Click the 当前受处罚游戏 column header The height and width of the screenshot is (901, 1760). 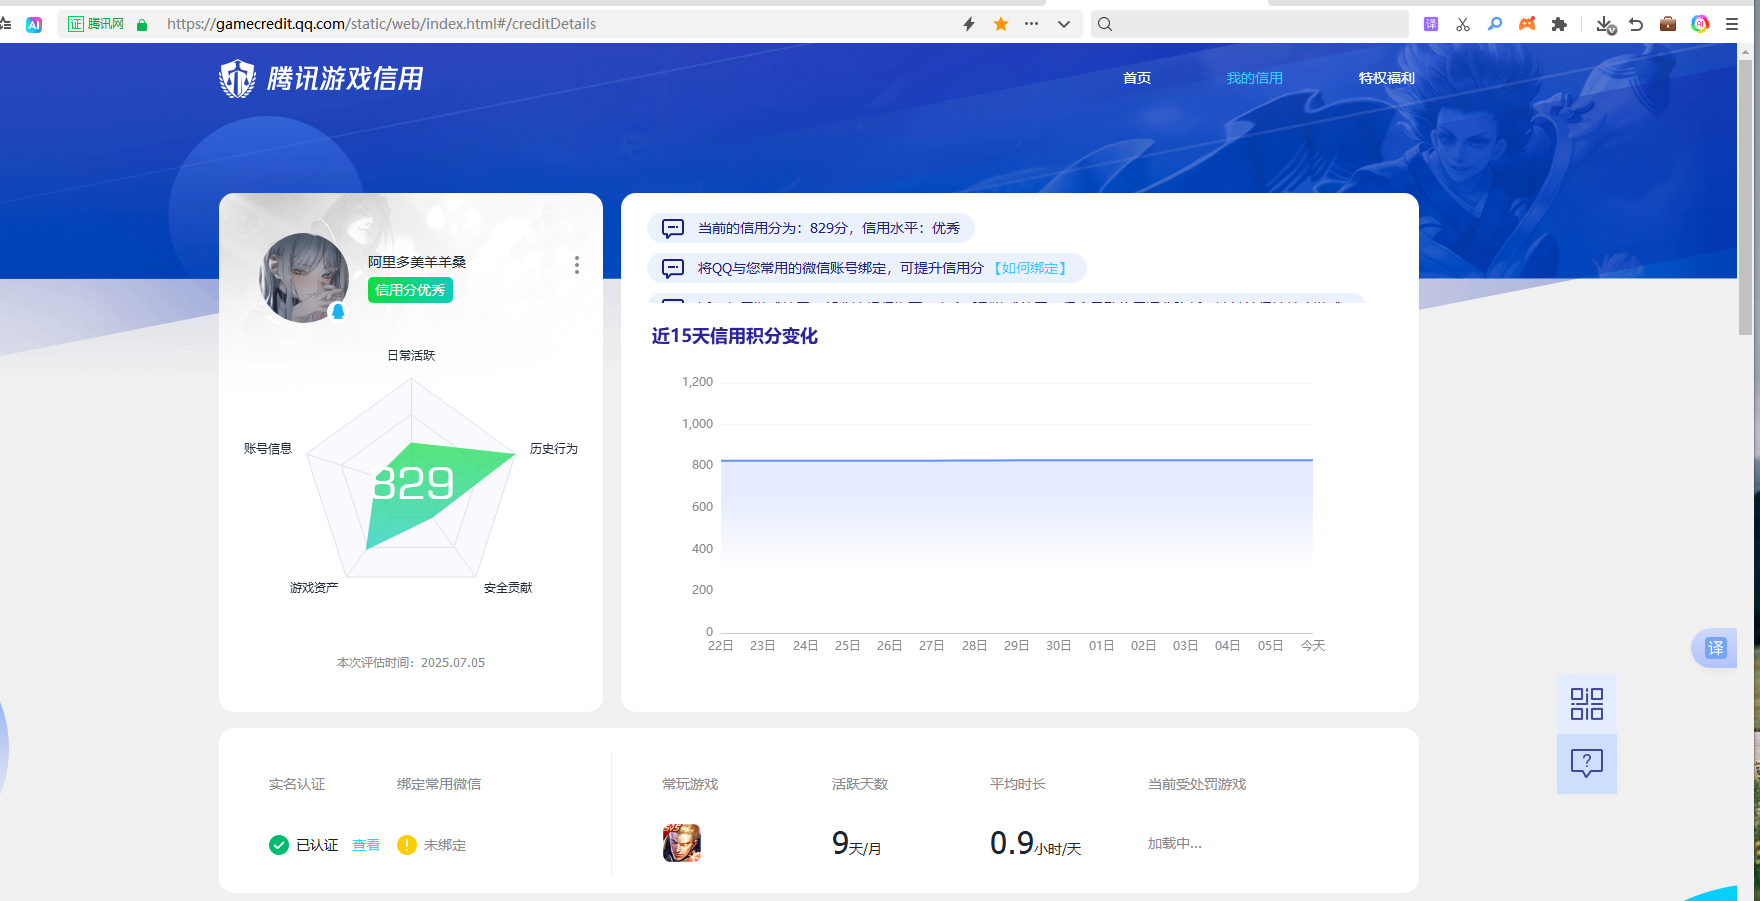[x=1197, y=784]
